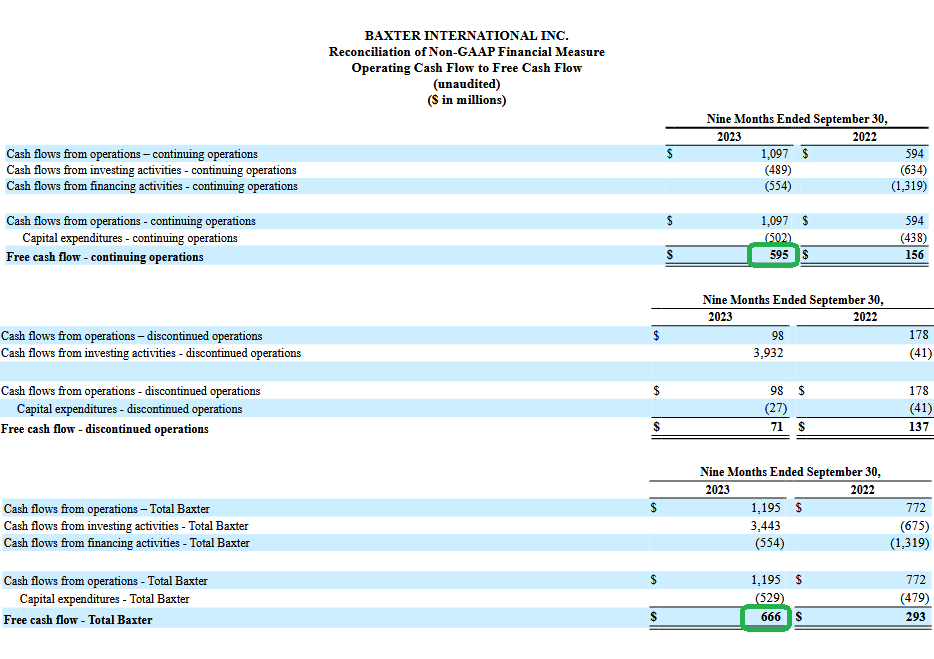
Task: Click the "293" free cash flow value
Action: (916, 617)
